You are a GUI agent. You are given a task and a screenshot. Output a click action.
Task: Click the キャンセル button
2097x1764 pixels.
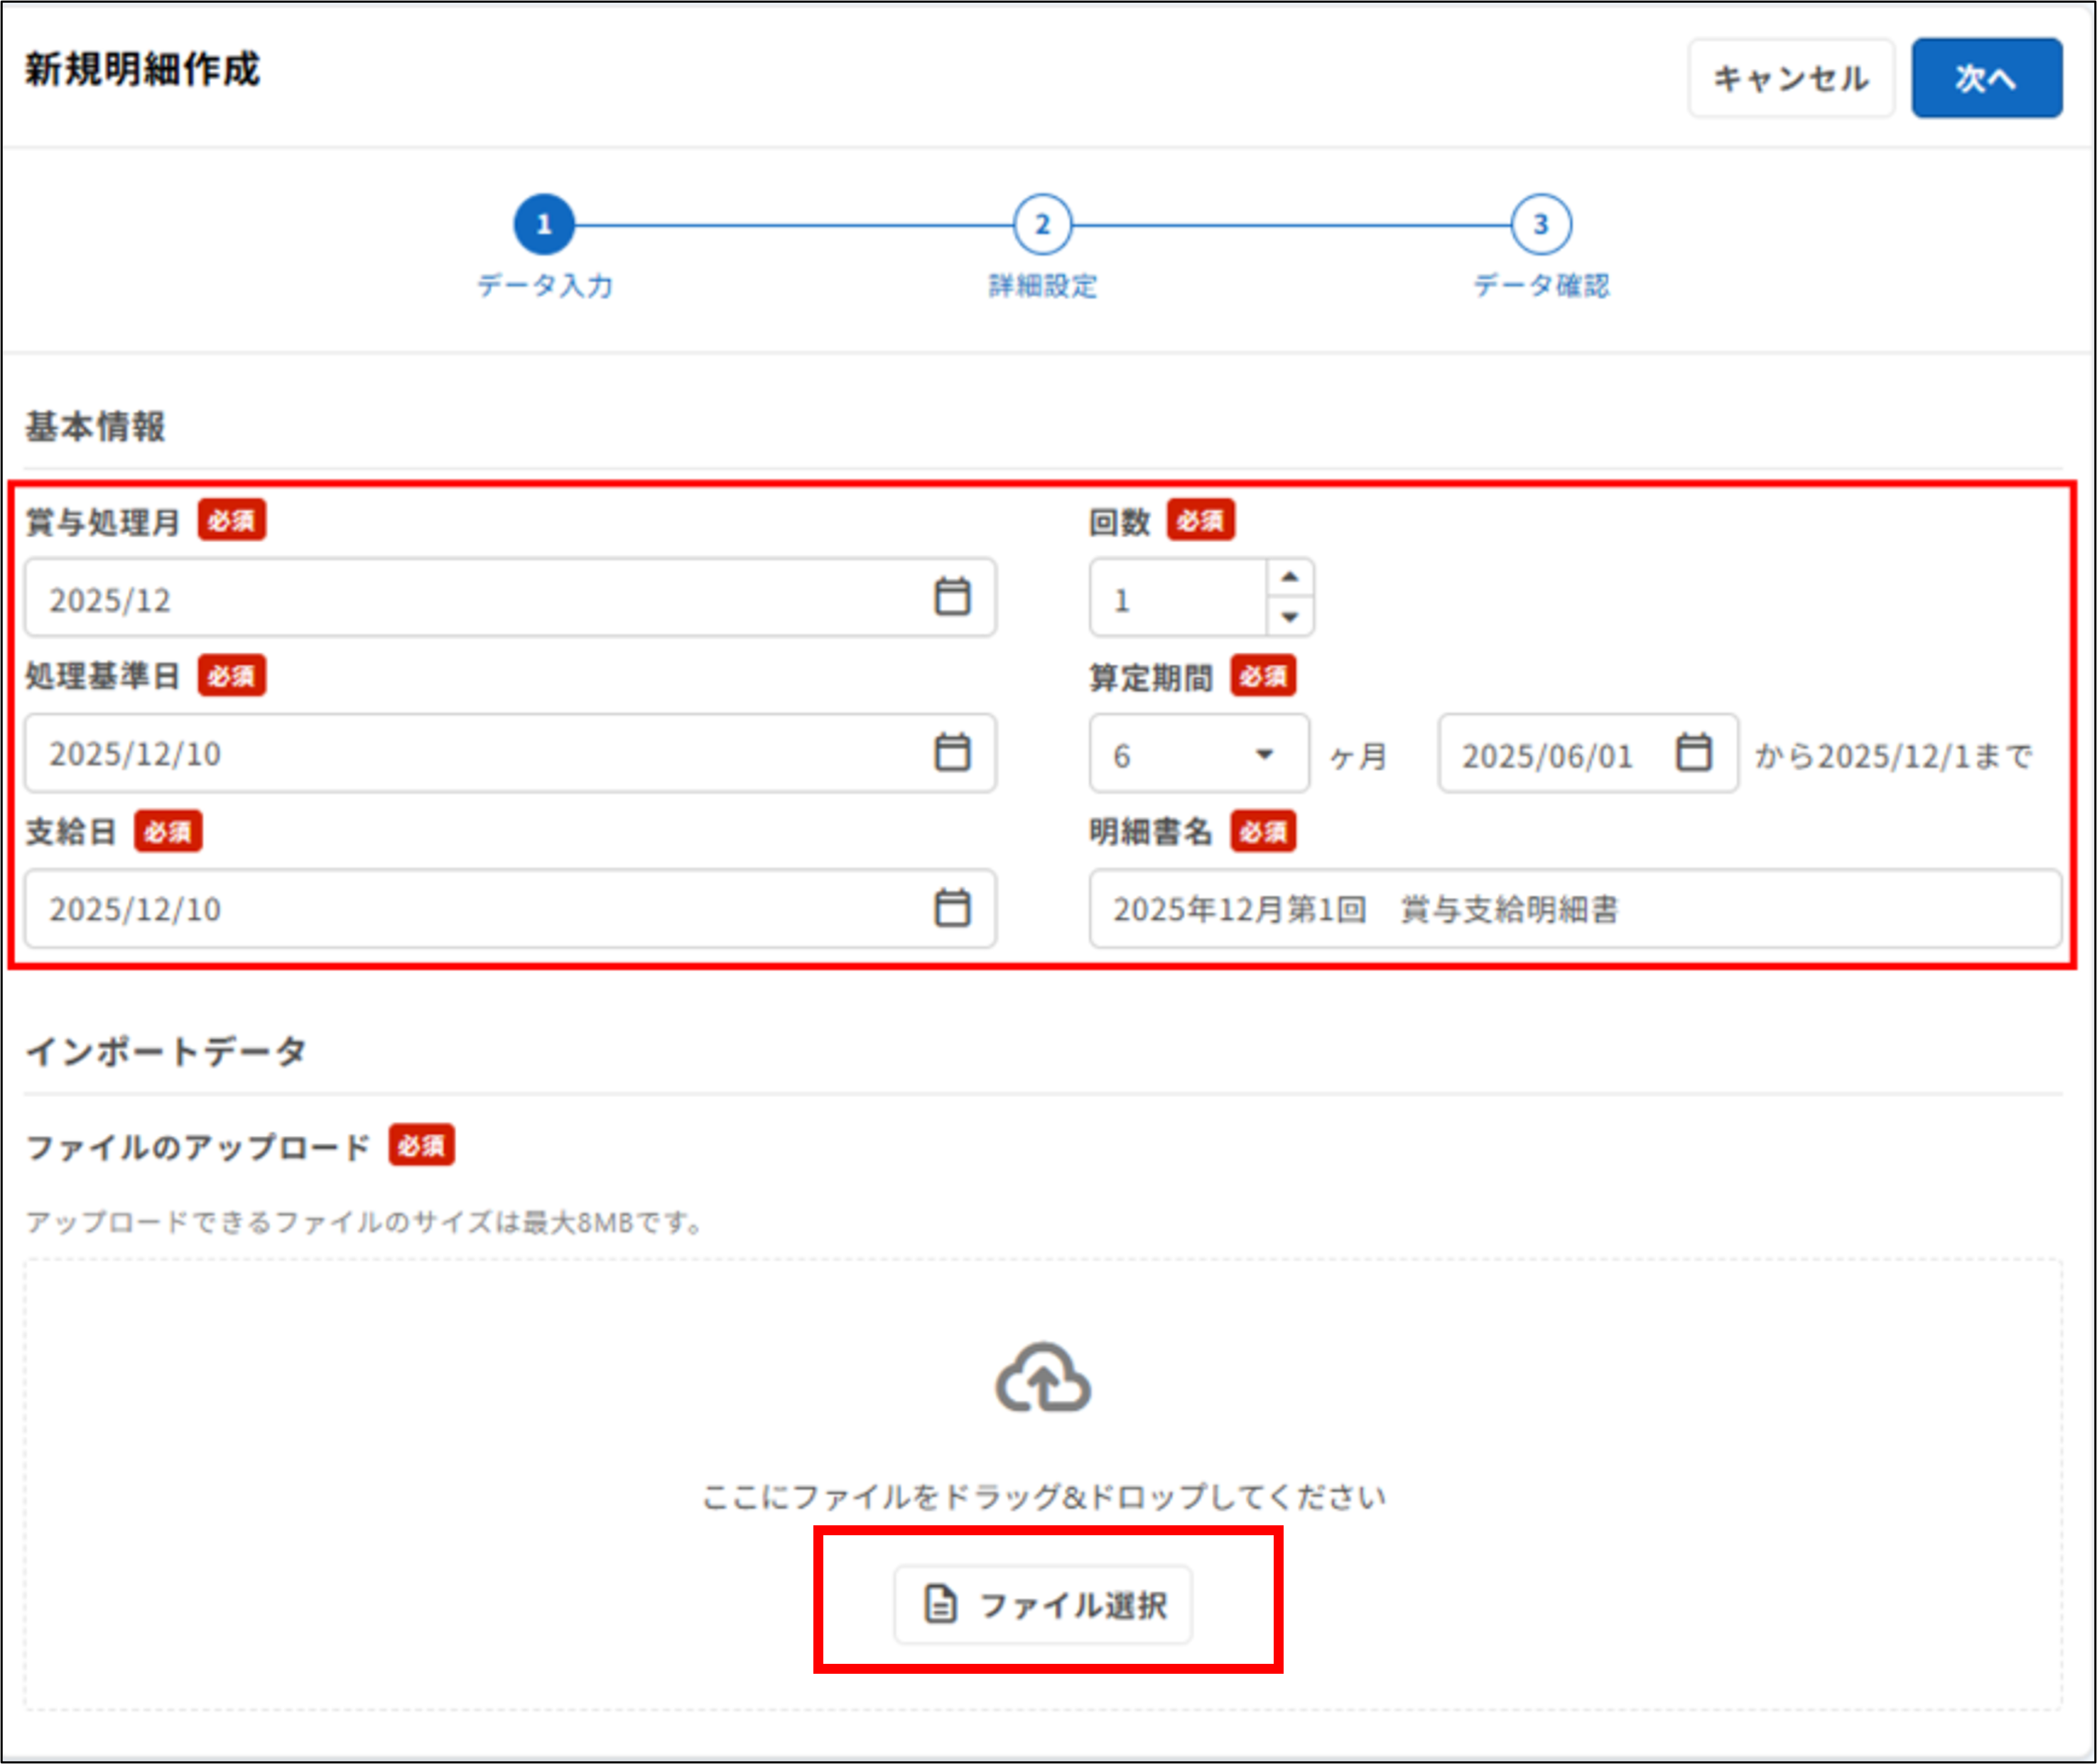[1790, 77]
